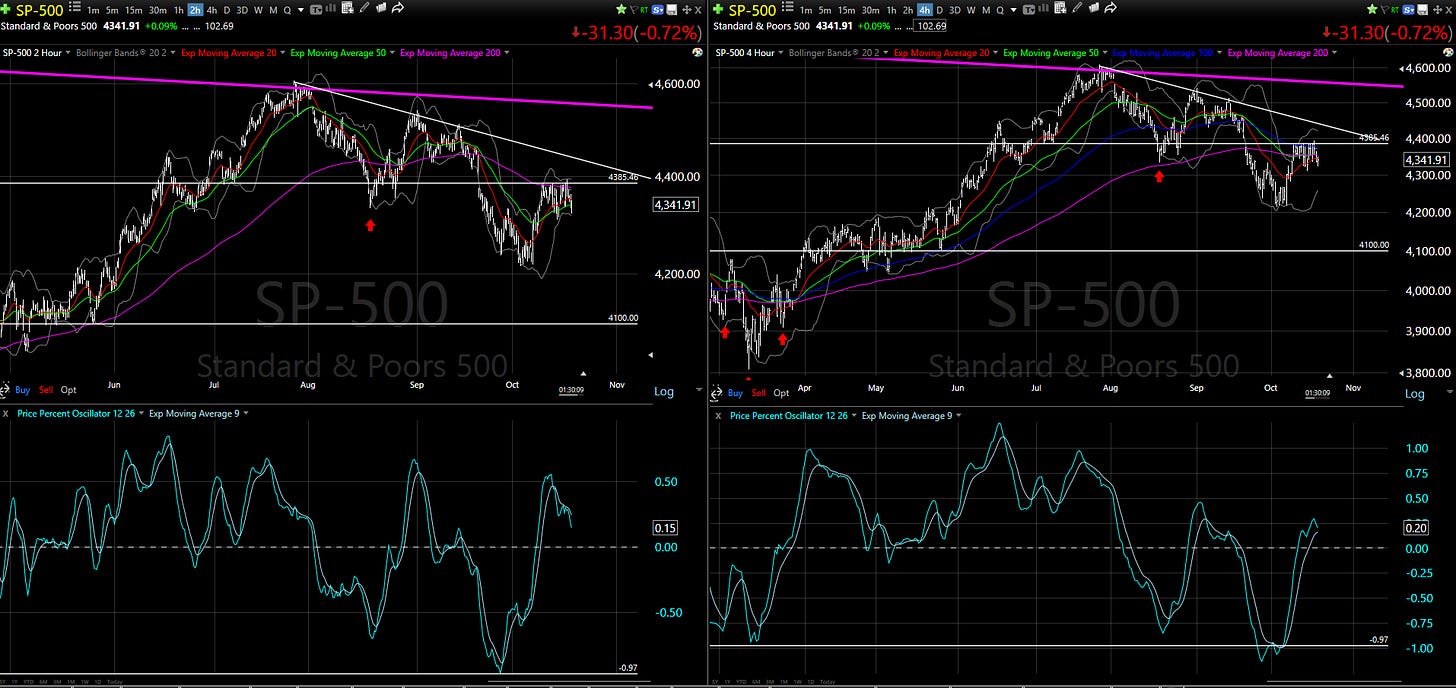The image size is (1456, 688).
Task: Open the Exp Moving Average 9 dropdown on the 2 Hour chart
Action: pos(246,413)
